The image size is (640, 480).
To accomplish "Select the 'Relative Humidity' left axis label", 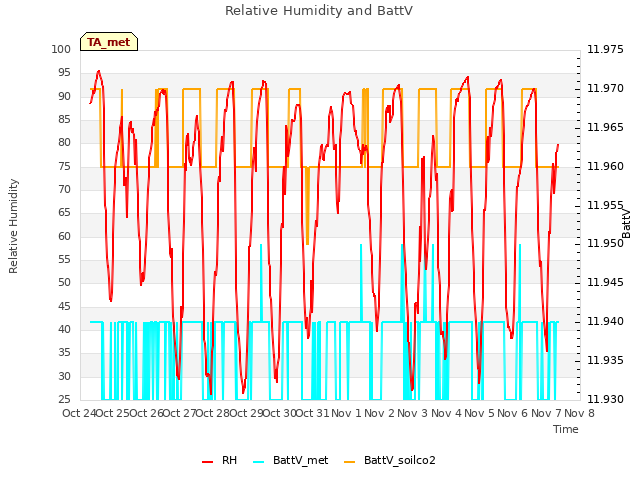I will coord(13,226).
